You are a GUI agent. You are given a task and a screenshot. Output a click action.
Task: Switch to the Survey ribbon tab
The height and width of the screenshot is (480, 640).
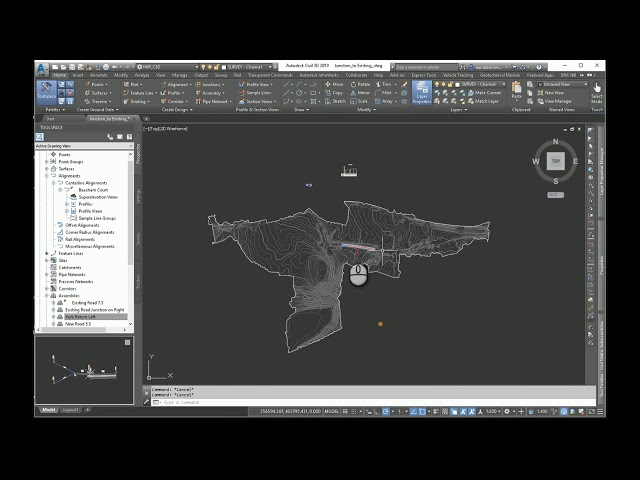coord(221,75)
